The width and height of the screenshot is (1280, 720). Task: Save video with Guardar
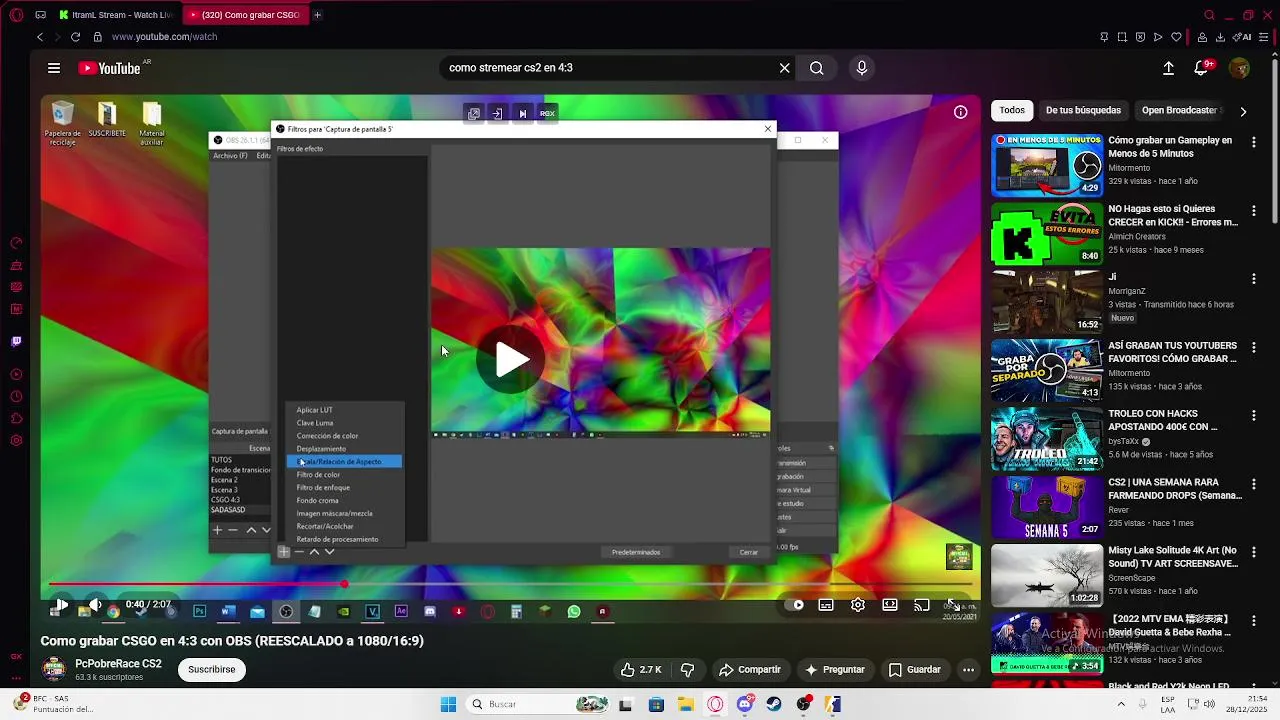pos(915,669)
